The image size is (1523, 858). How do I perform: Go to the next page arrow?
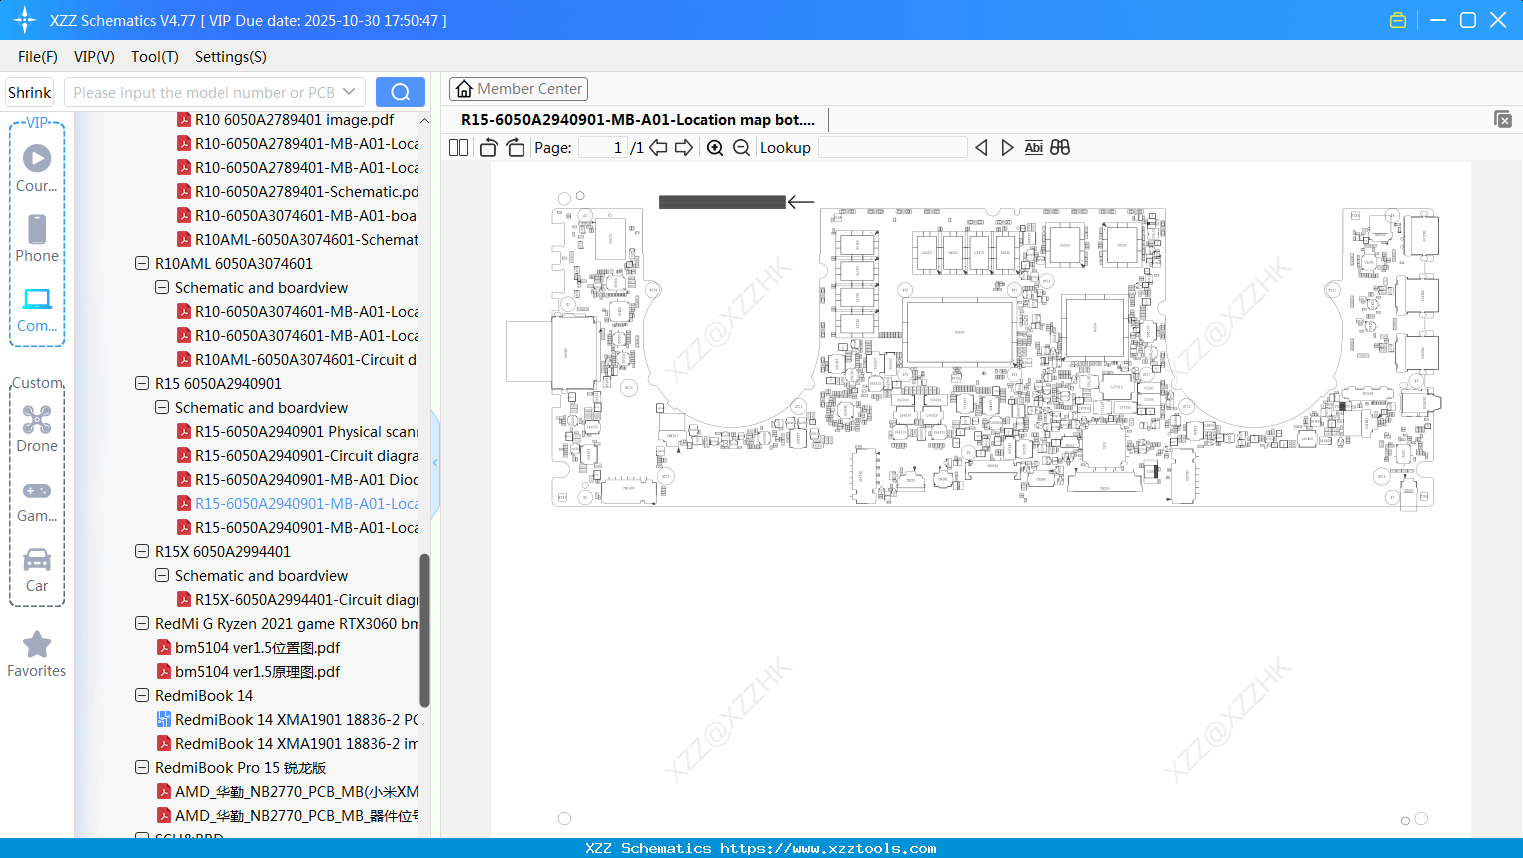click(x=684, y=148)
